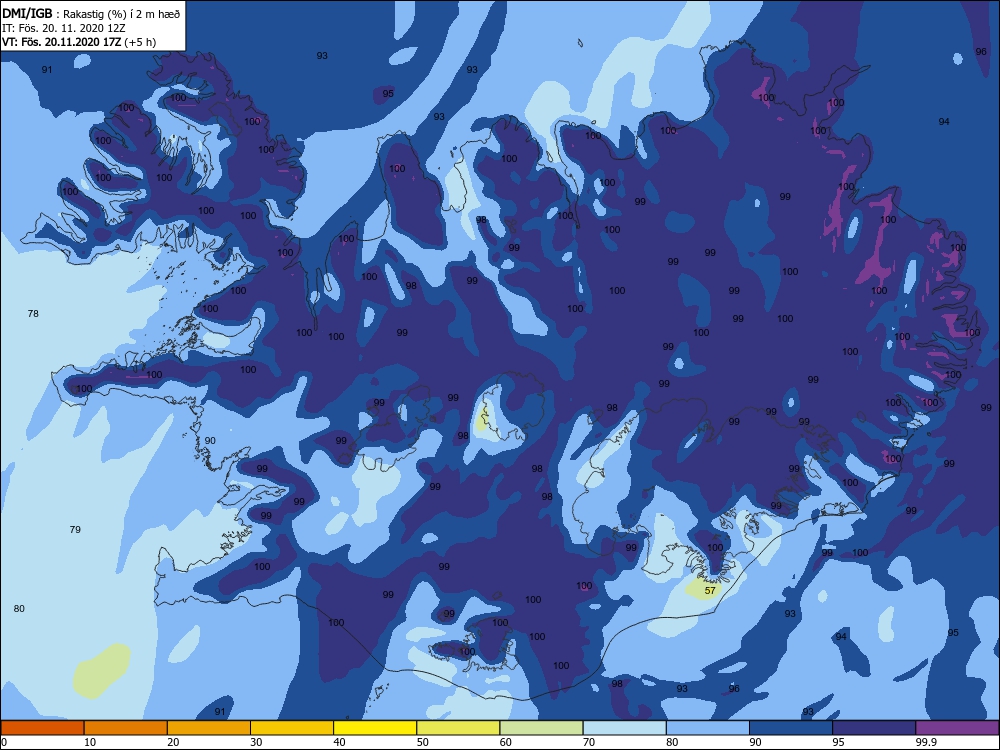Click the legend scale label '40'
1000x750 pixels.
click(x=339, y=742)
